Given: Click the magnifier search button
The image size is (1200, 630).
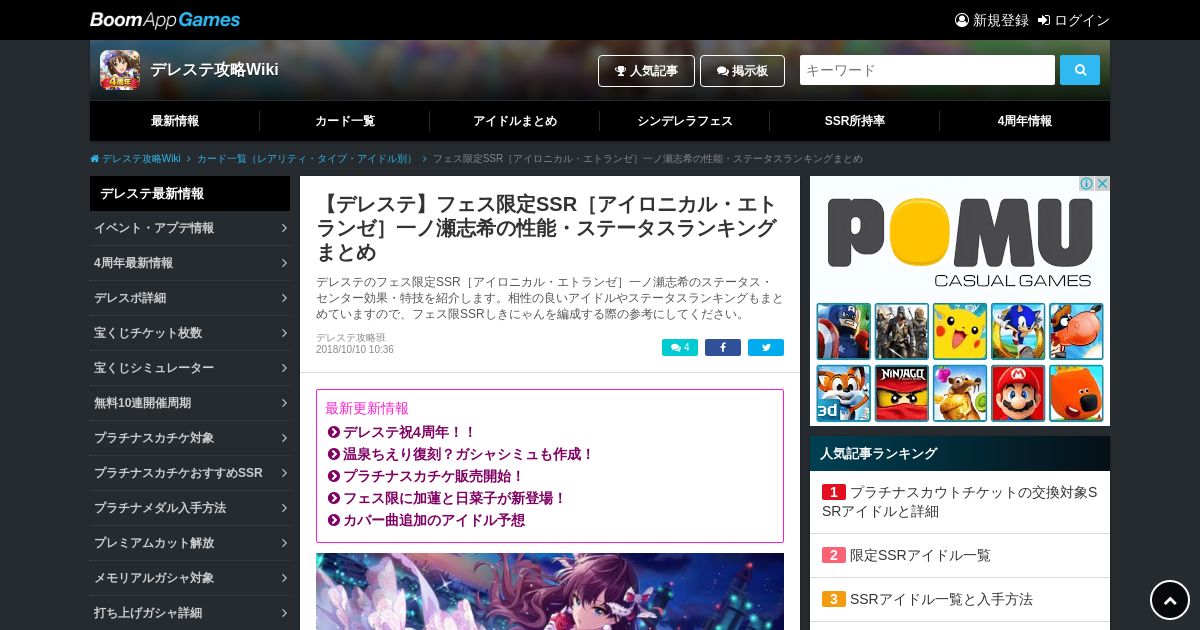Looking at the screenshot, I should pyautogui.click(x=1080, y=70).
